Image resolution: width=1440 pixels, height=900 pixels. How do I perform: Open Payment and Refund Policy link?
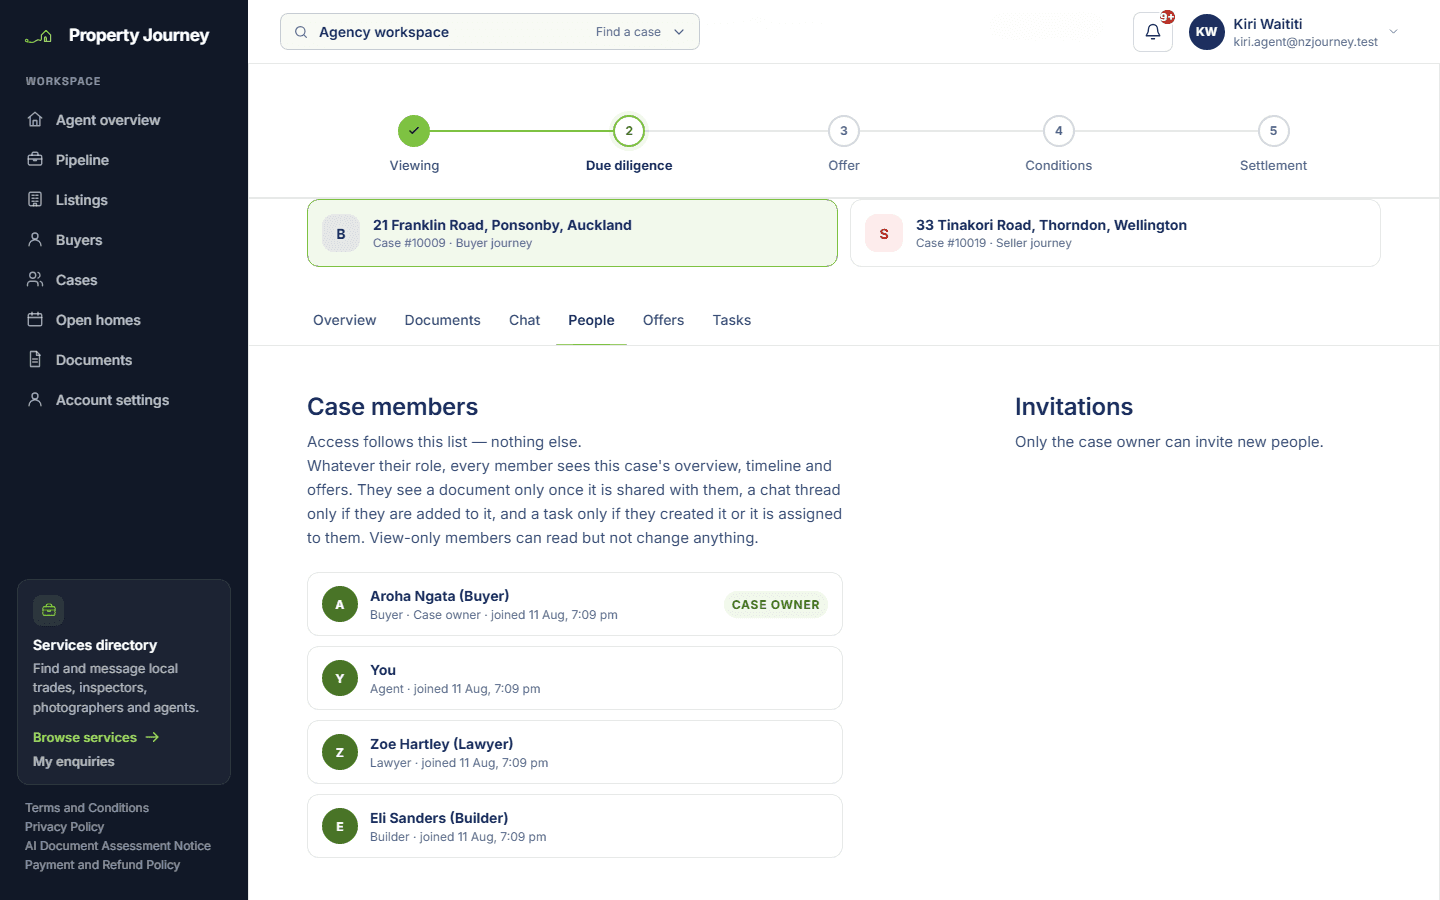click(x=103, y=865)
